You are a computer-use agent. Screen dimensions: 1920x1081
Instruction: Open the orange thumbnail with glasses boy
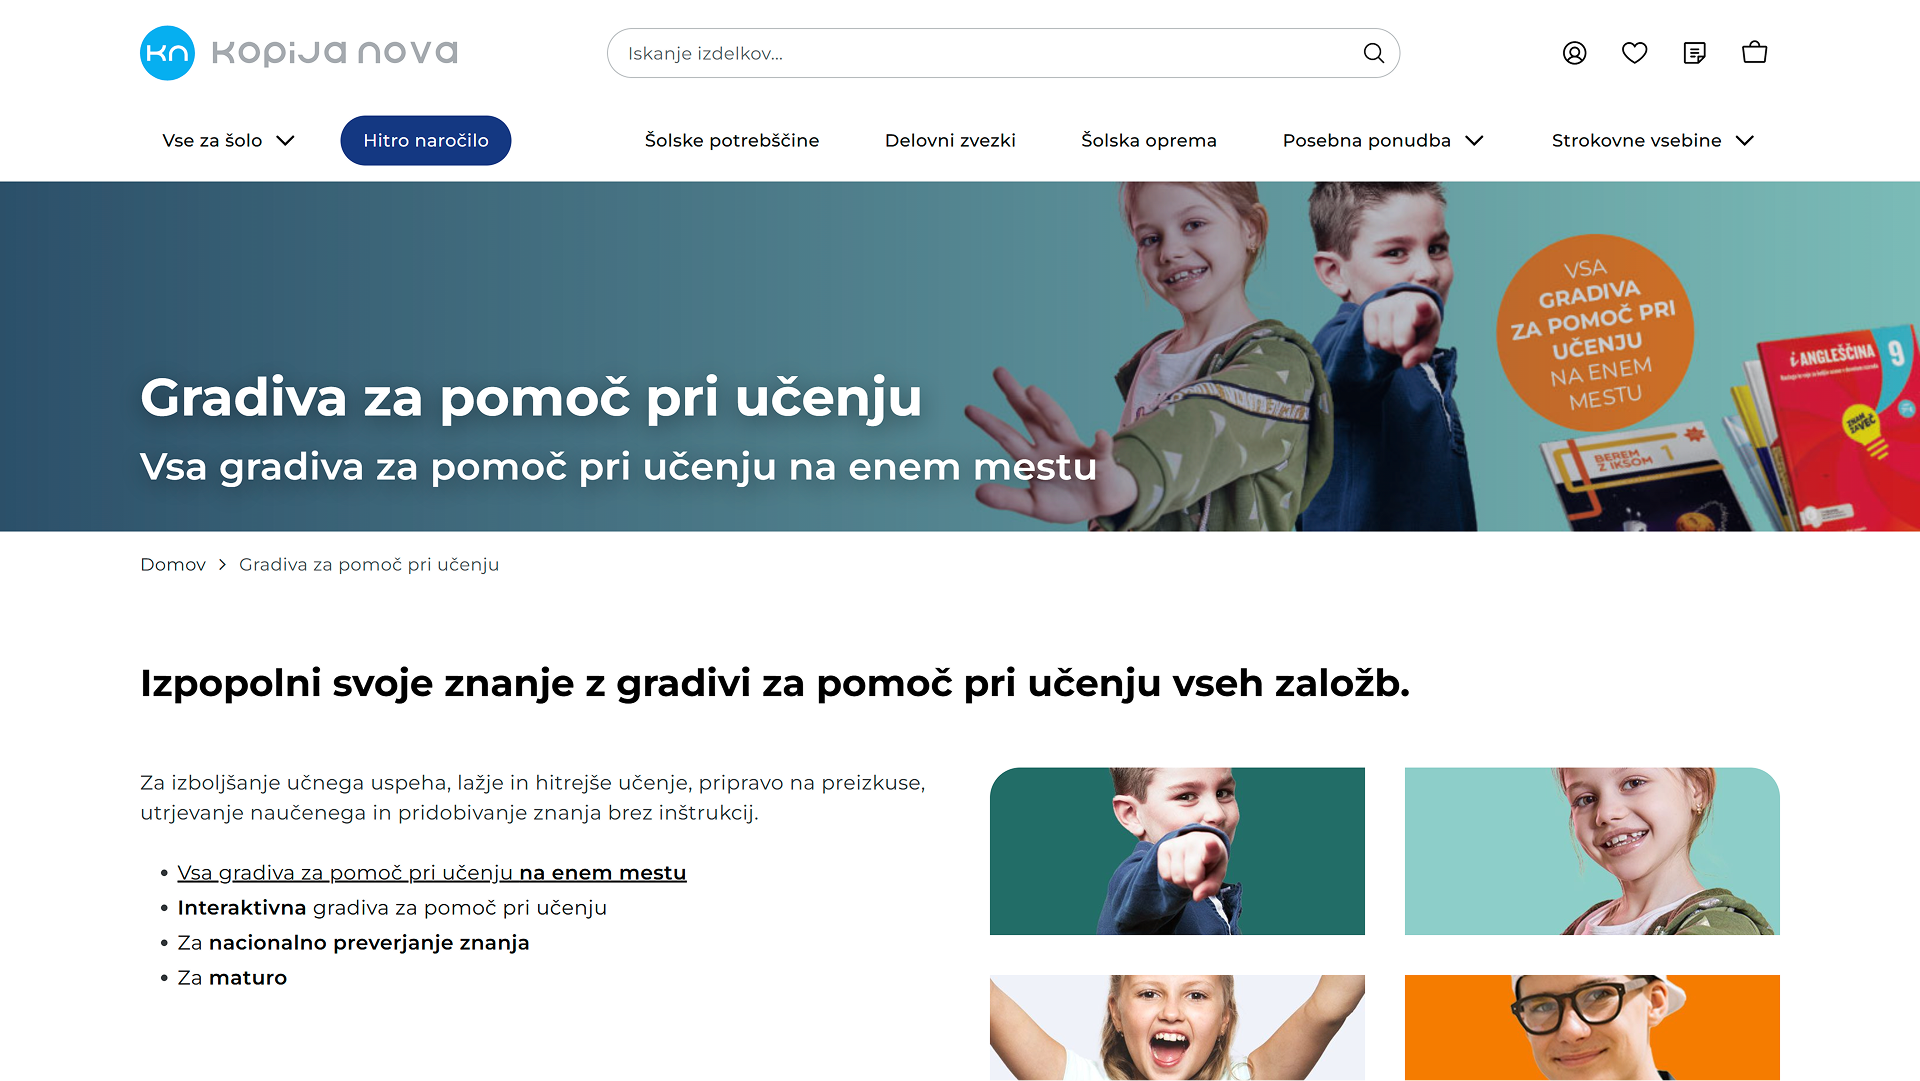(x=1592, y=1027)
